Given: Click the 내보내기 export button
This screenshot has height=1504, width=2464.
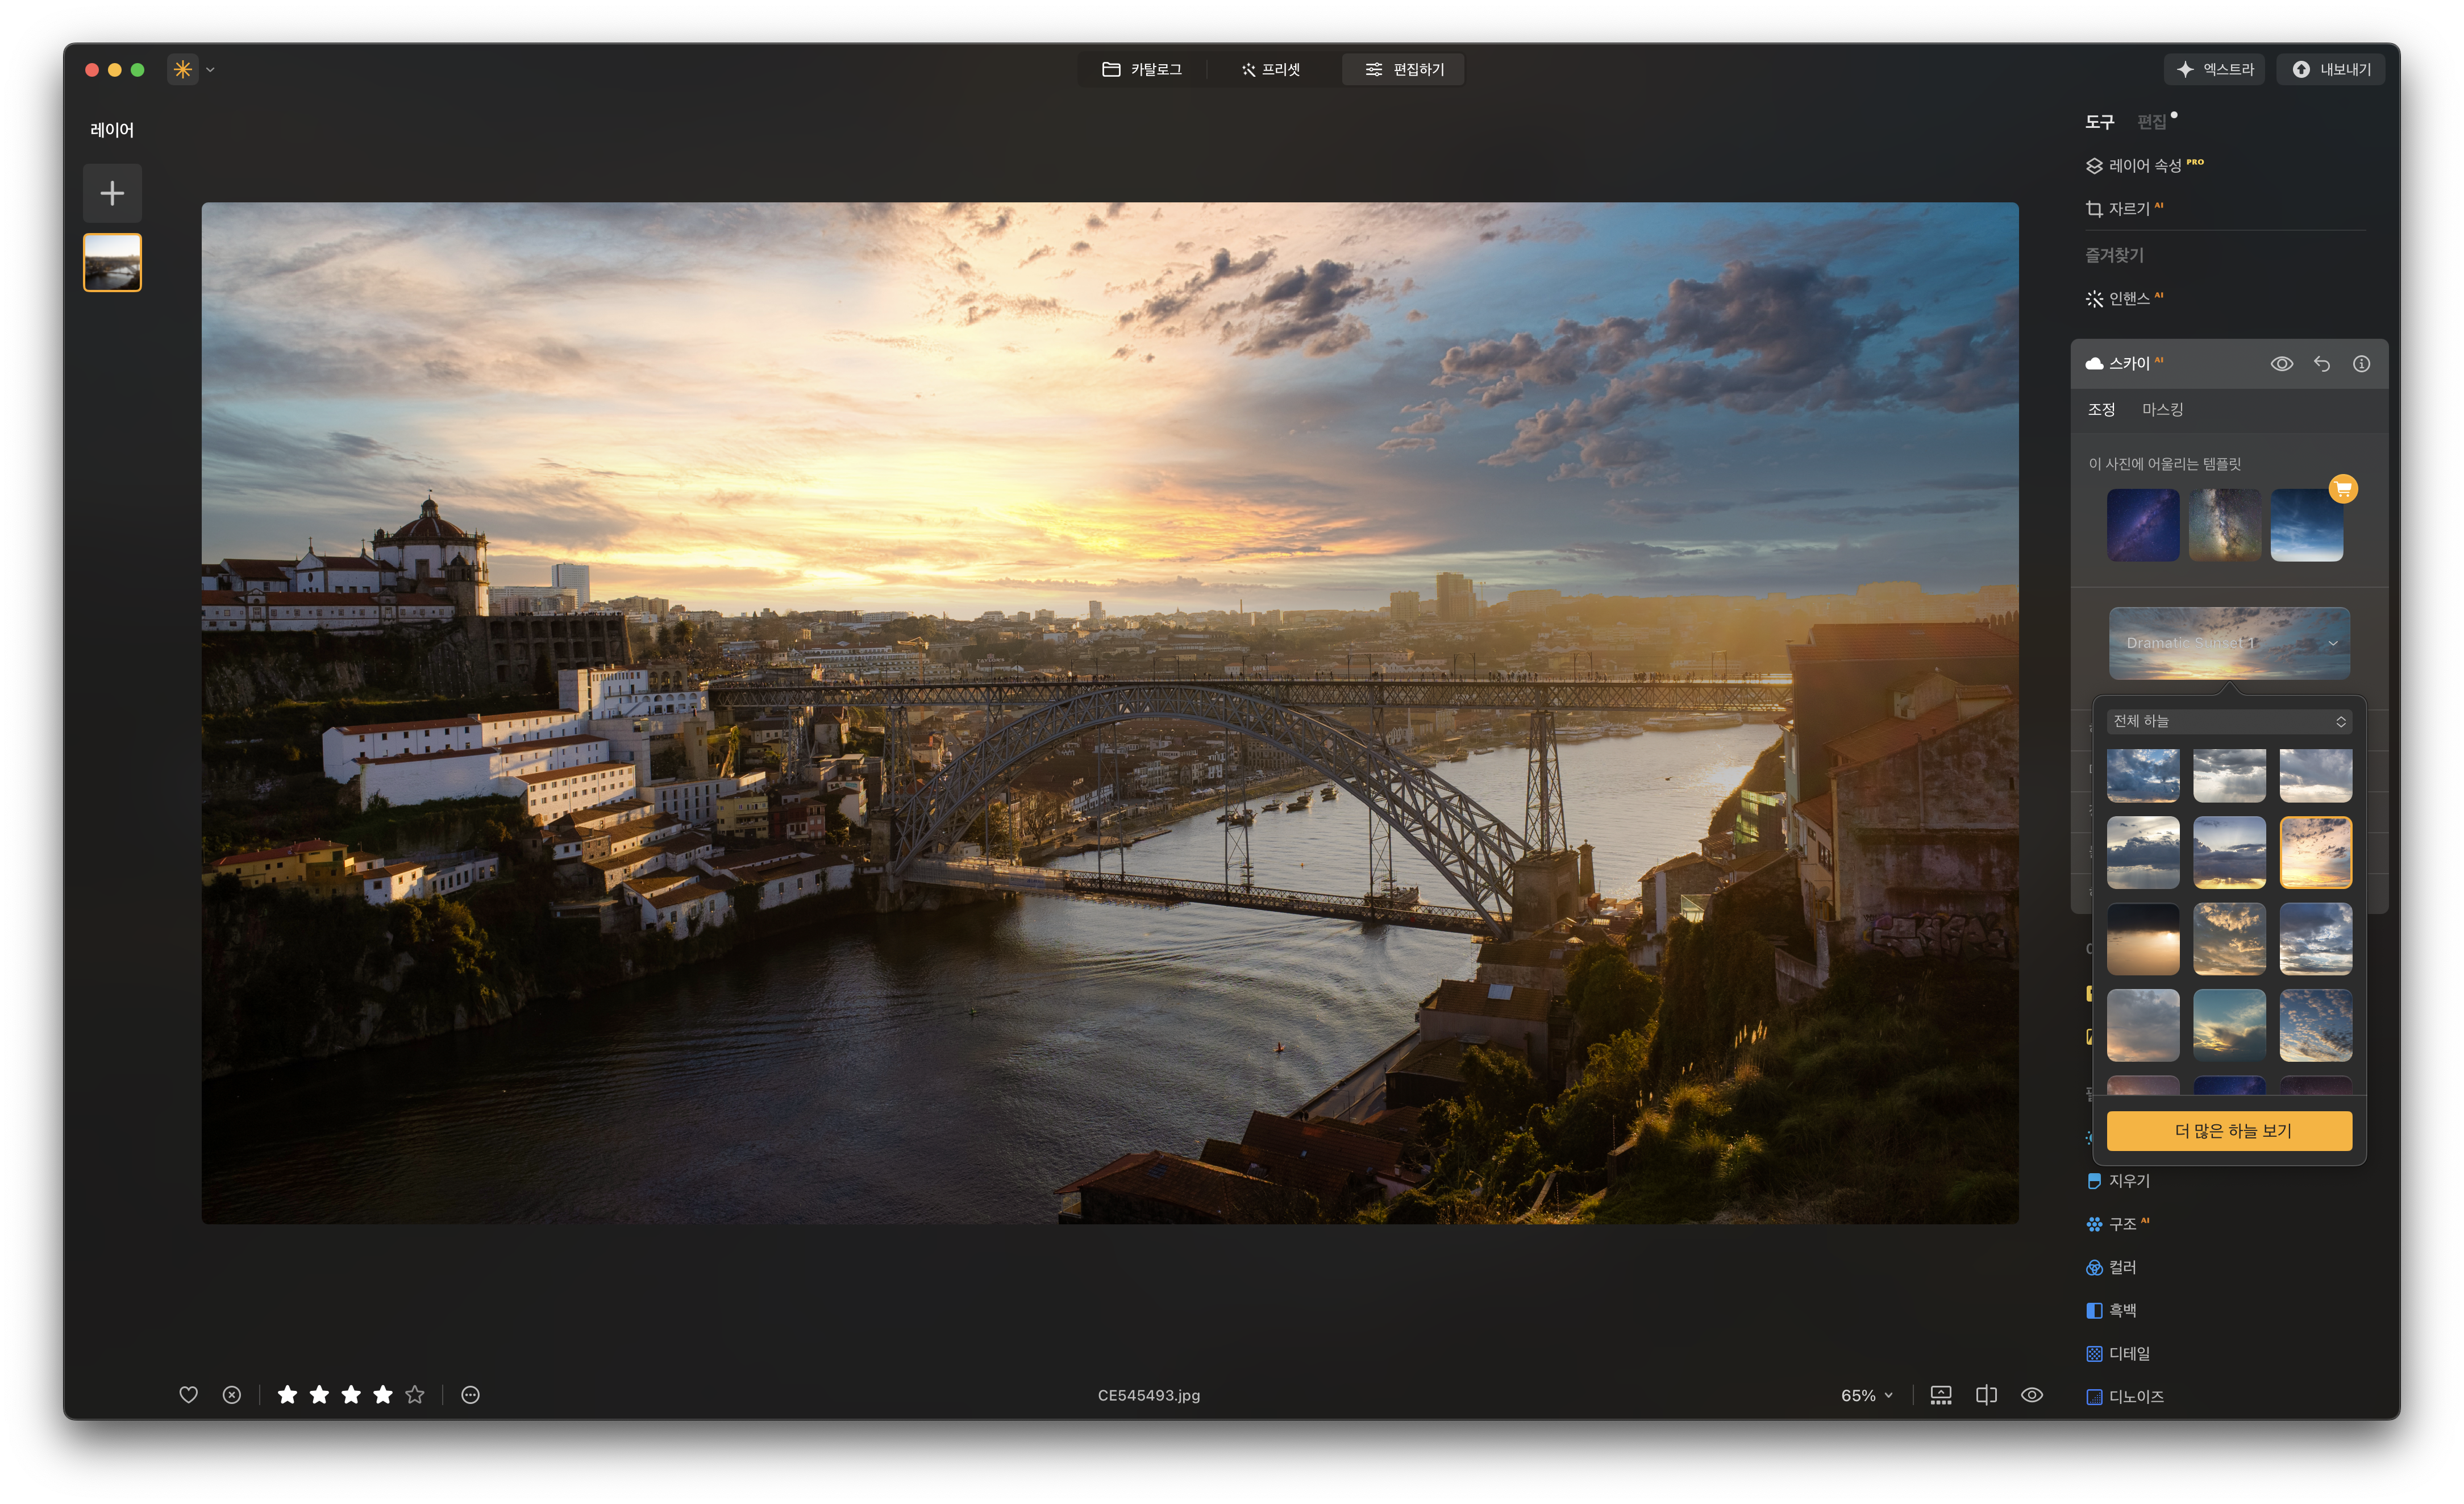Looking at the screenshot, I should pyautogui.click(x=2330, y=69).
